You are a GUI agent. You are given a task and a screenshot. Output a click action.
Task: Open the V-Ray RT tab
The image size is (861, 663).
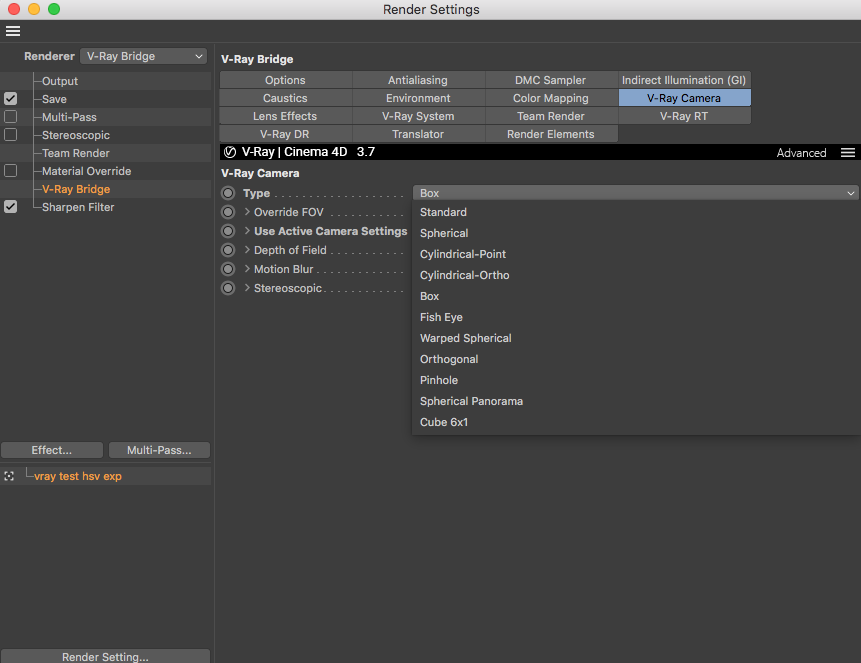[684, 116]
